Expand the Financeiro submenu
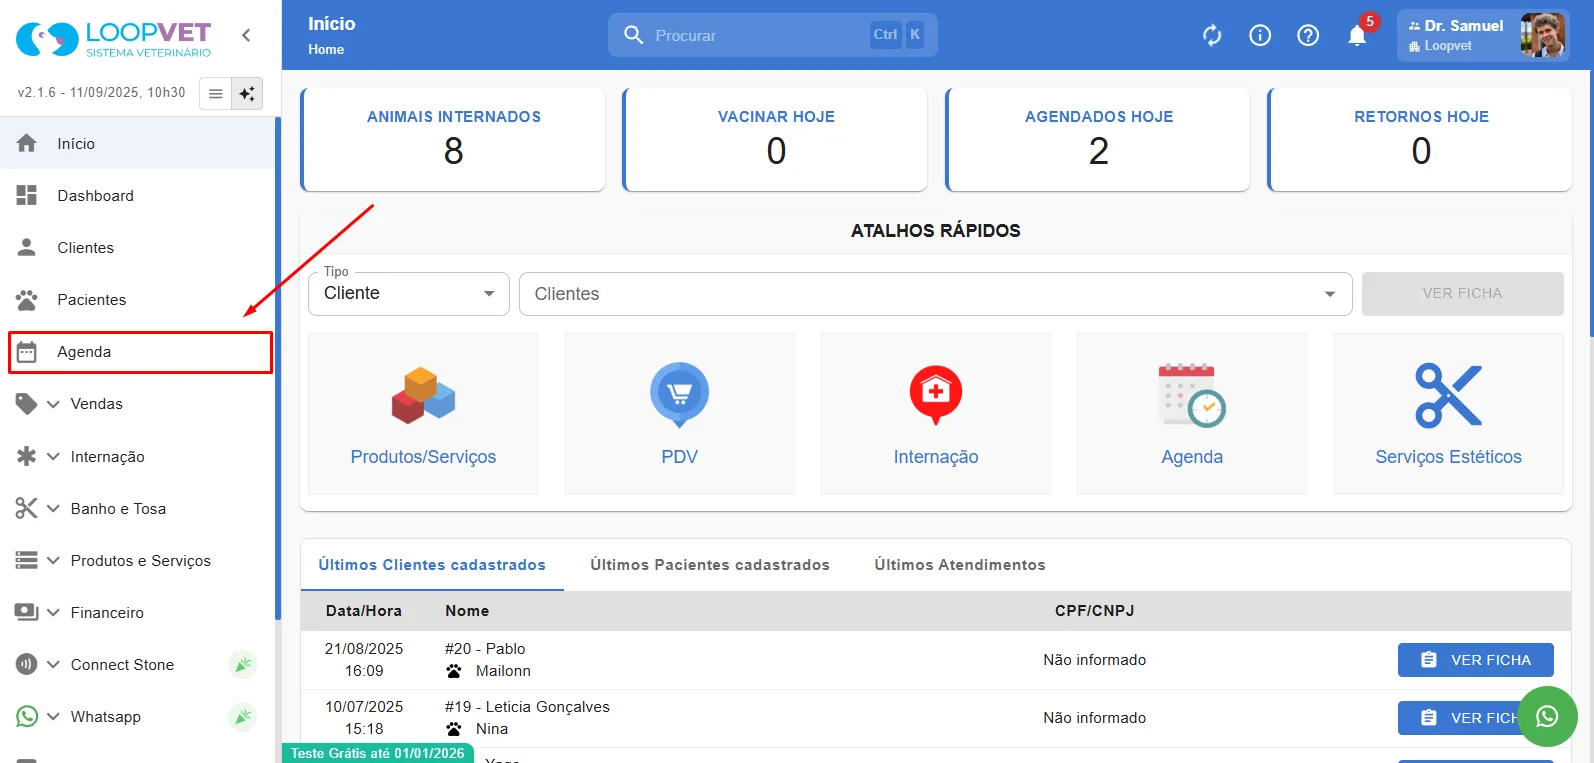The width and height of the screenshot is (1594, 763). click(x=53, y=612)
